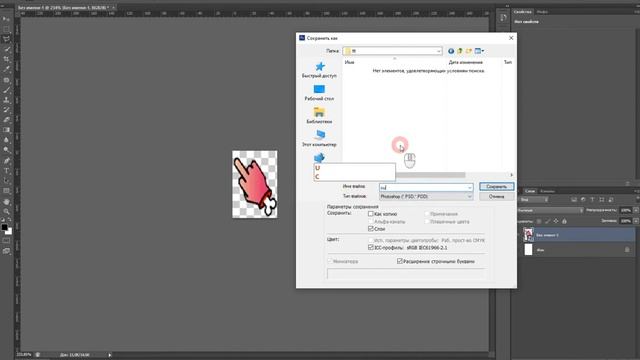This screenshot has height=360, width=640.
Task: Open layer blending mode dropdown
Action: [551, 210]
